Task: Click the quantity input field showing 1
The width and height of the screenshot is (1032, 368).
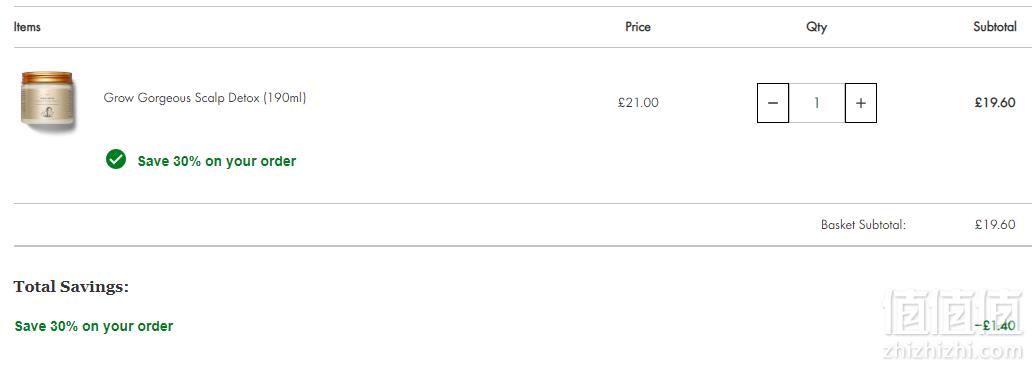Action: [x=817, y=103]
